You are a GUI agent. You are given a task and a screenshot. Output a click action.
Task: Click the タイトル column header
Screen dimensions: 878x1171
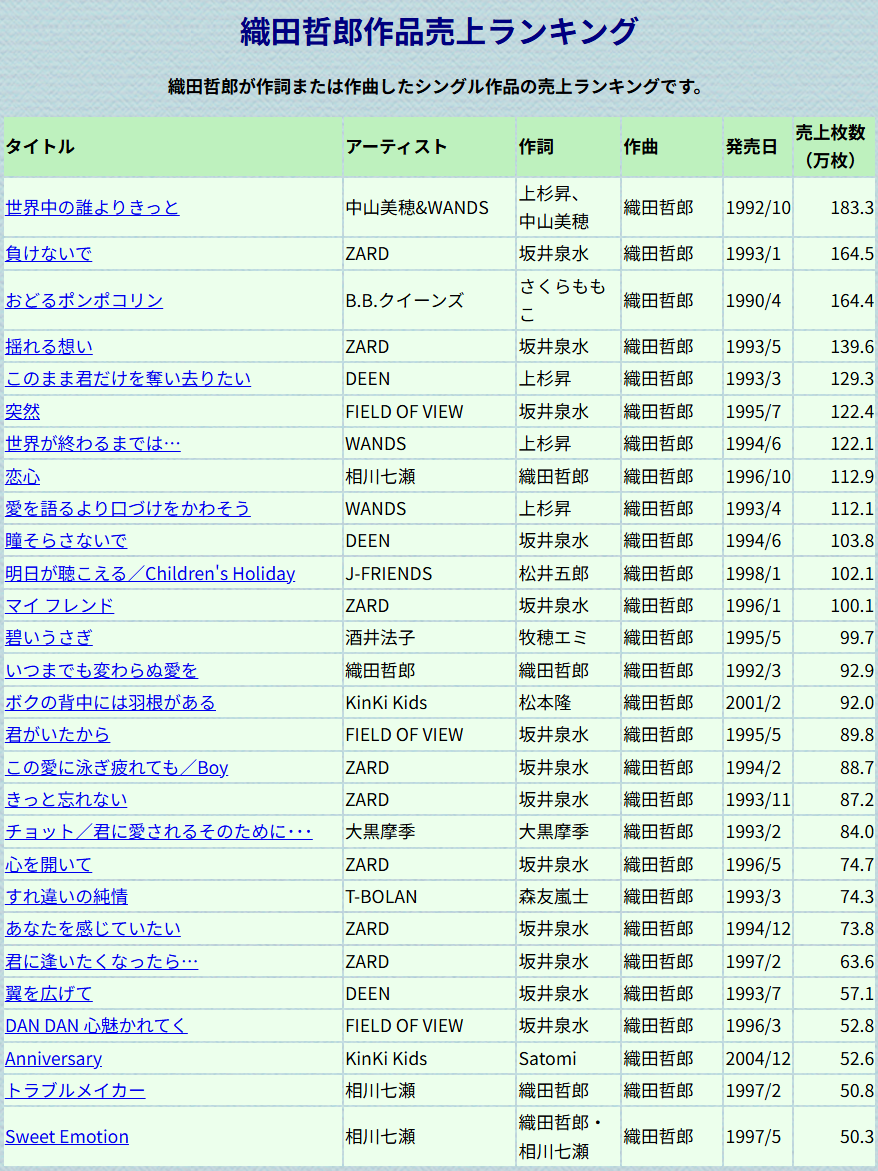click(40, 146)
